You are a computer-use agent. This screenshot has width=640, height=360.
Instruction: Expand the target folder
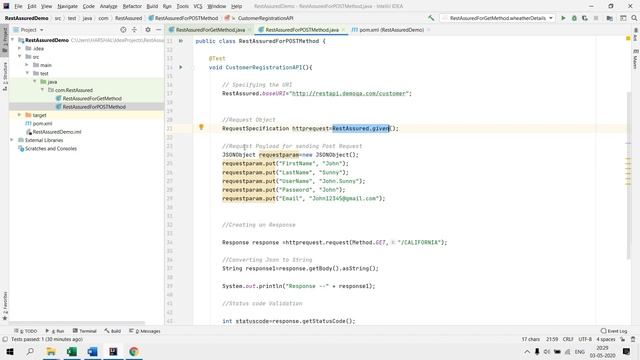click(20, 115)
